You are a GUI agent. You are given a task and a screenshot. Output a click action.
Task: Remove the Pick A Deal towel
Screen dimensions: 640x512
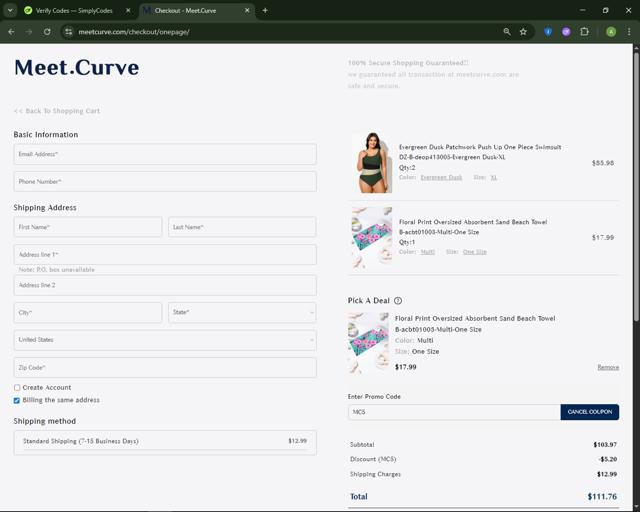[608, 367]
